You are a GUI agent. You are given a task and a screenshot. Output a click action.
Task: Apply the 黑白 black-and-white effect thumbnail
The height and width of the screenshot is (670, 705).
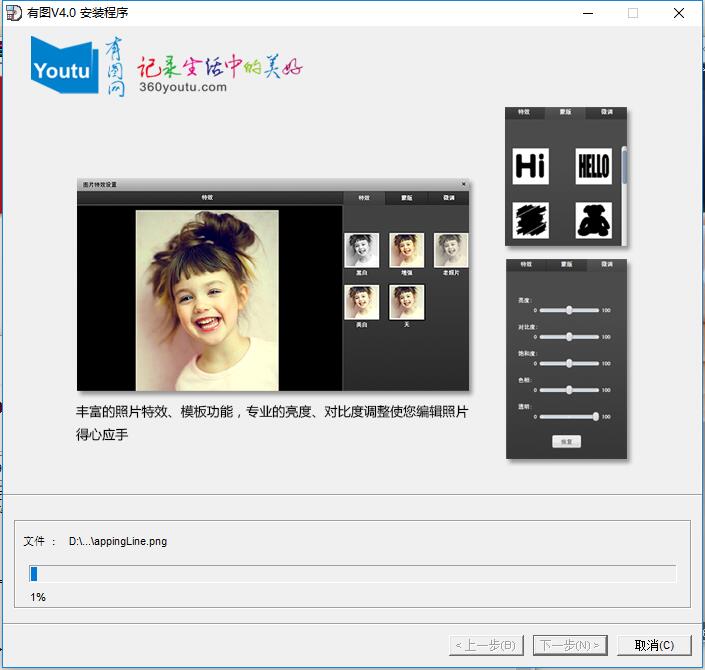[361, 250]
